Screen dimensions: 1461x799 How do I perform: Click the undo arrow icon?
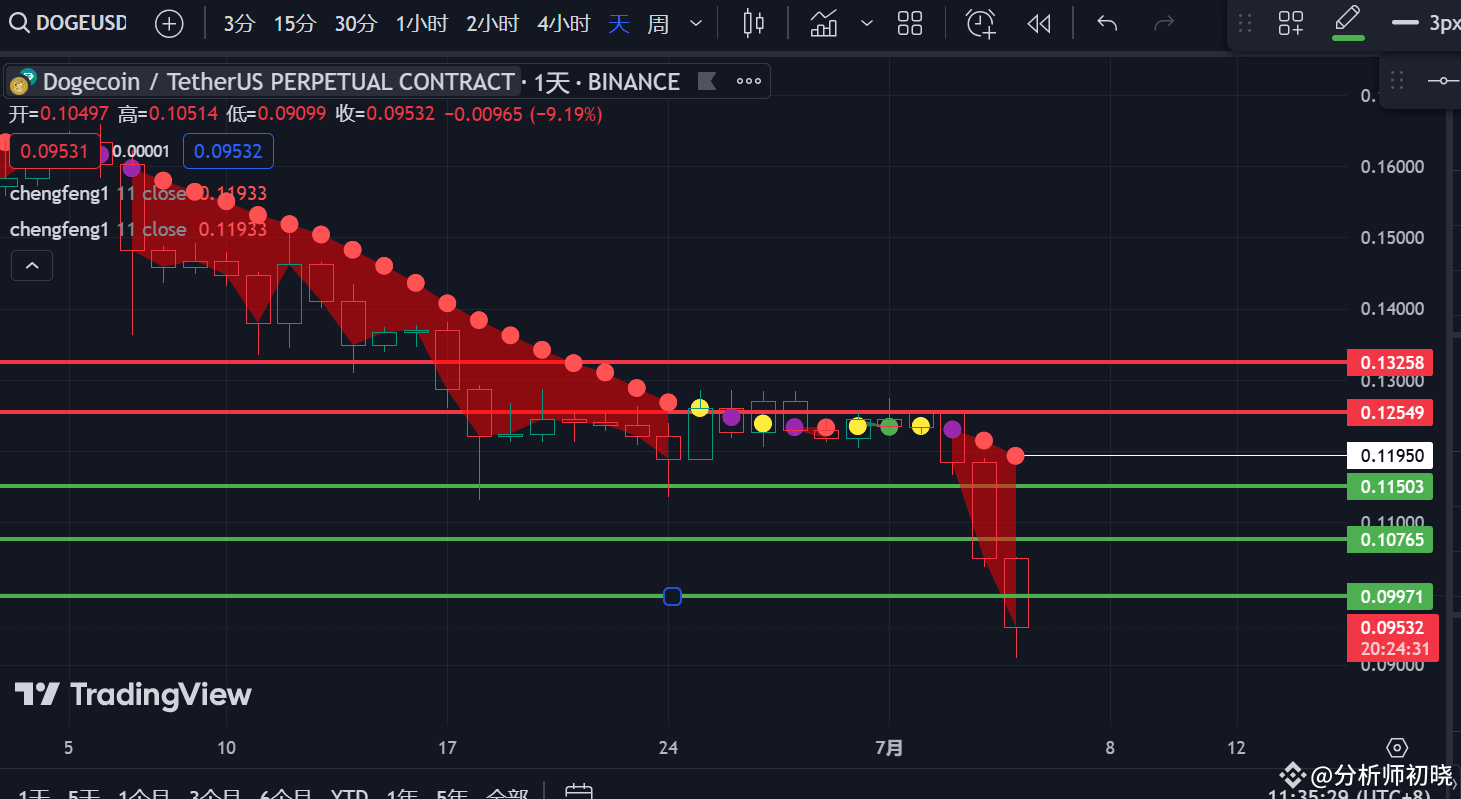coord(1106,23)
